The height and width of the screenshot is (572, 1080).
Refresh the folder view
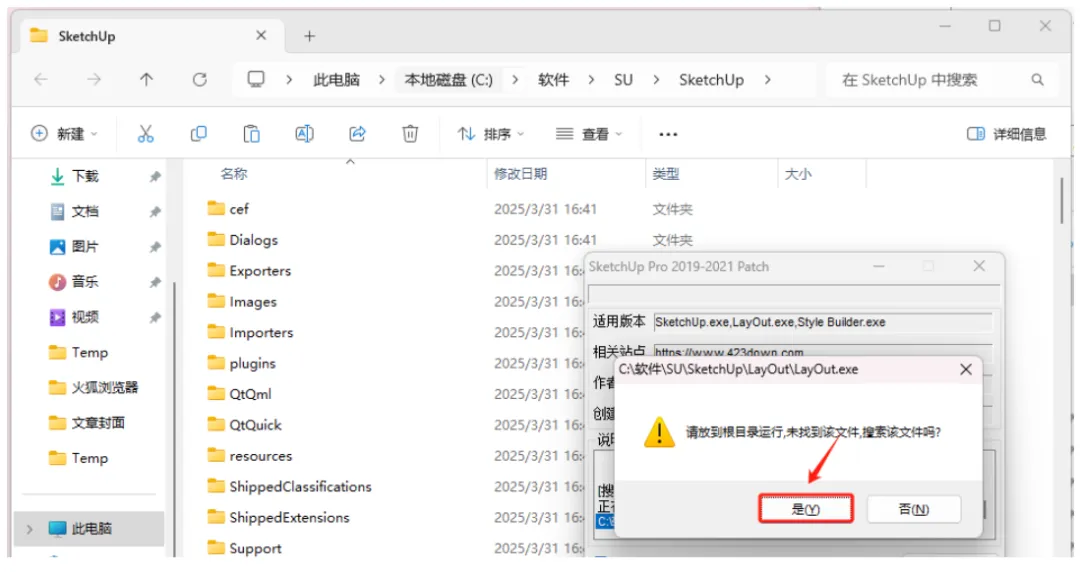pos(200,80)
